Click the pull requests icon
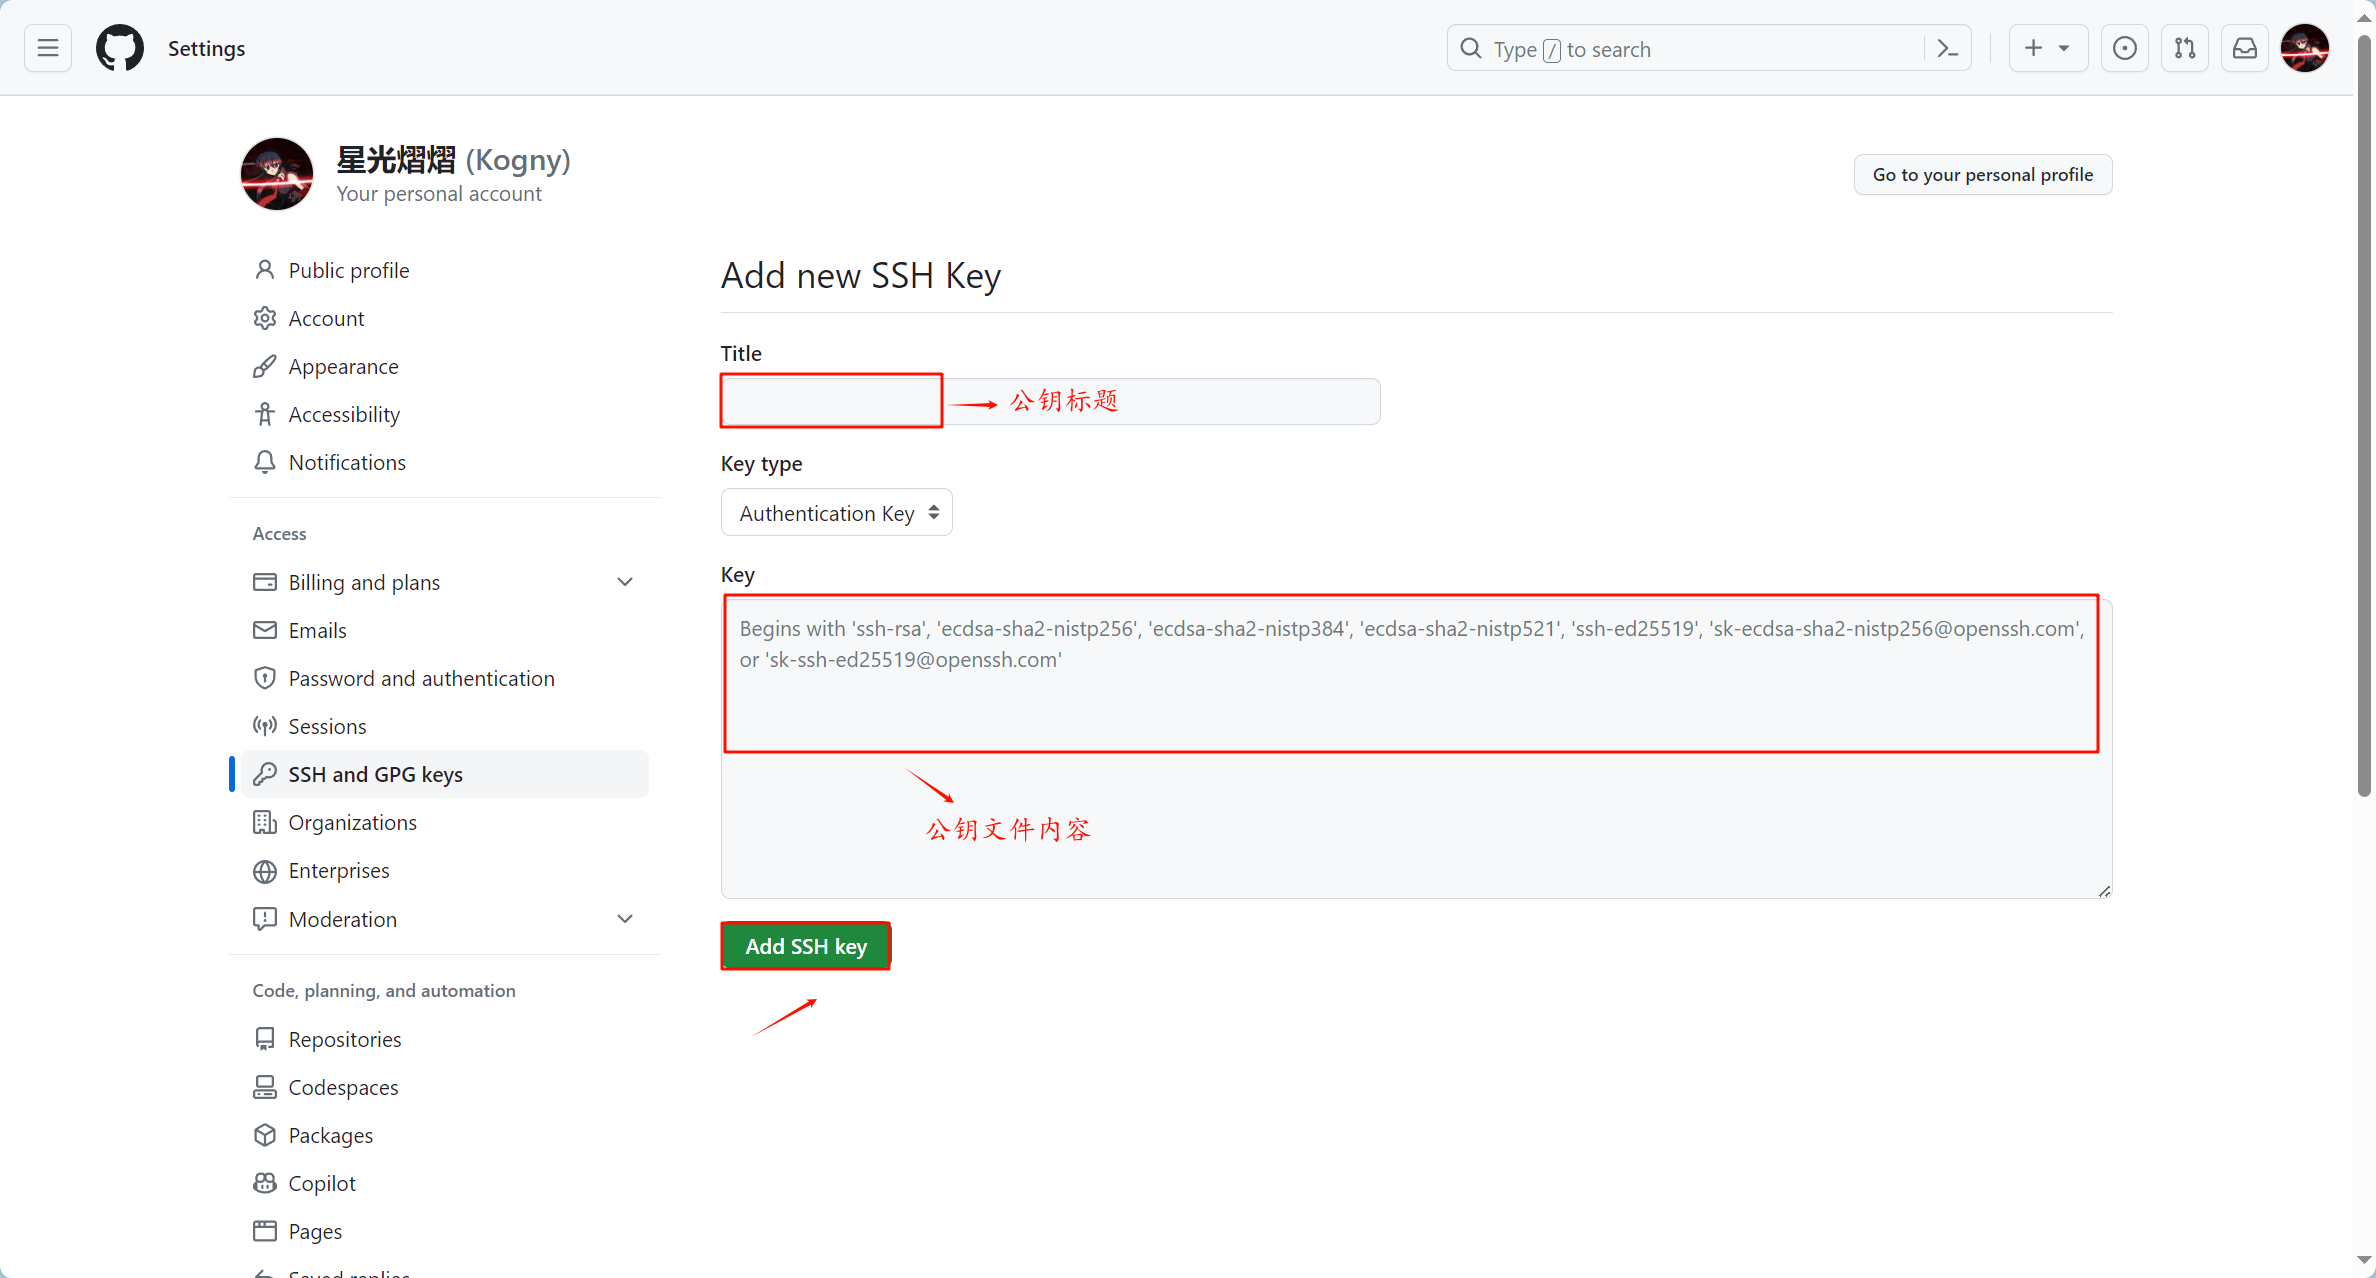The height and width of the screenshot is (1278, 2376). [2186, 49]
